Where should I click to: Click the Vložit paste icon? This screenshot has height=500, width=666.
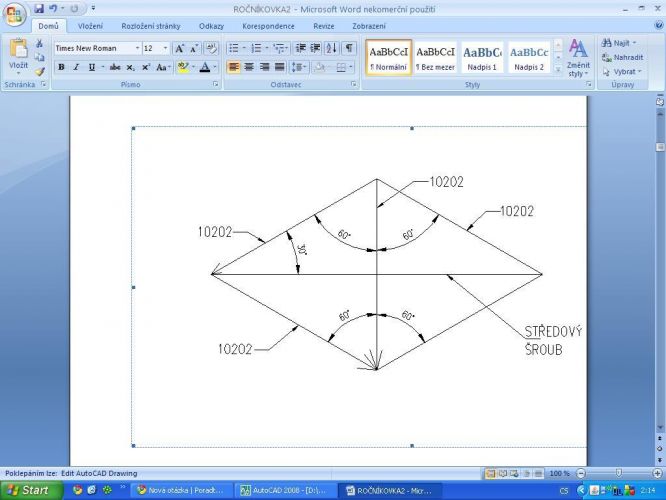18,49
